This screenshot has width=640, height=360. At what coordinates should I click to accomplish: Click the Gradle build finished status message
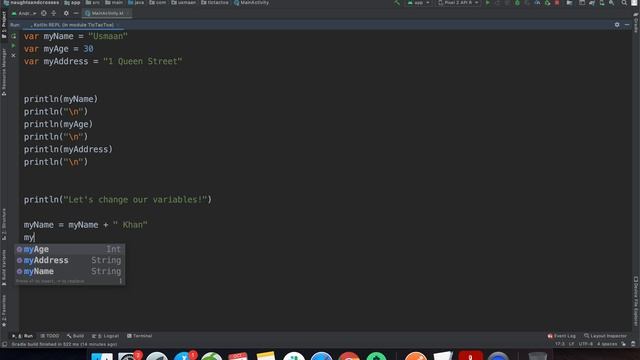coord(64,344)
